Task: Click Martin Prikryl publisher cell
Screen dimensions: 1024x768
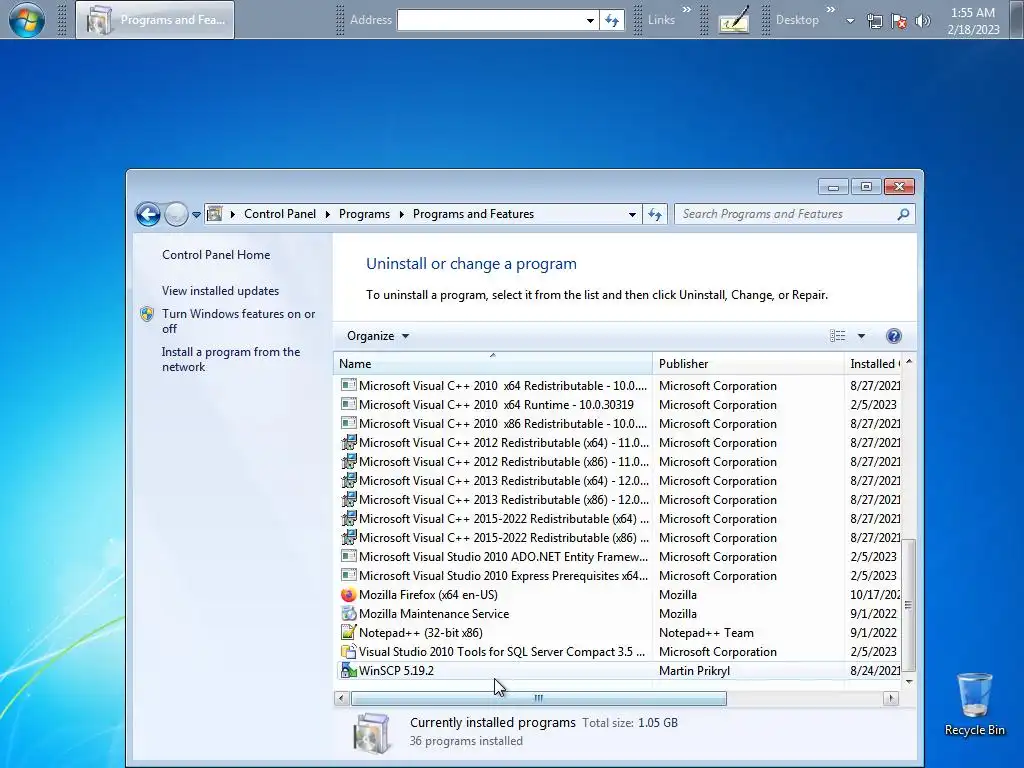Action: 694,671
